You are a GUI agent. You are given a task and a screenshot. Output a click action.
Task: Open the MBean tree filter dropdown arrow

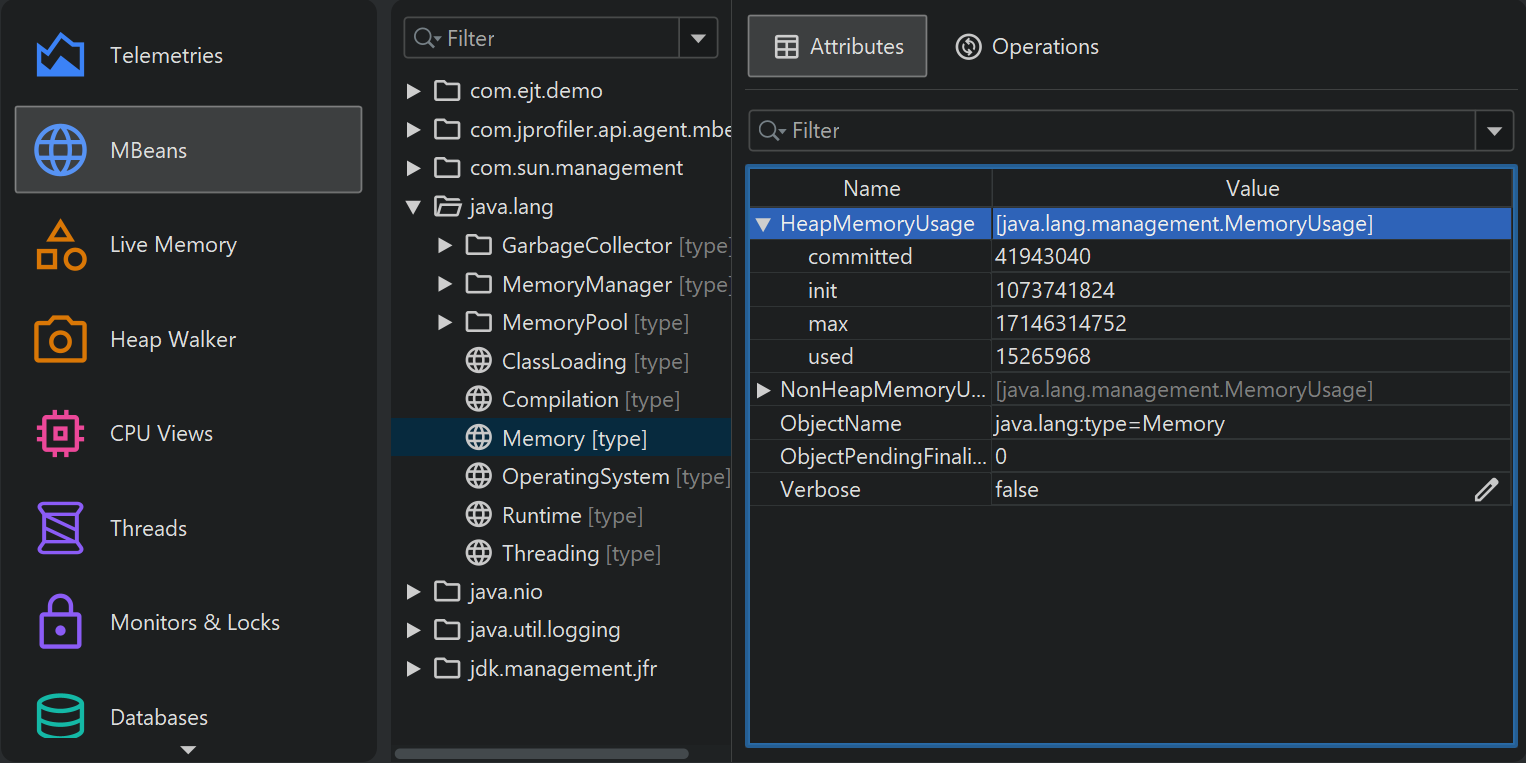pos(697,39)
